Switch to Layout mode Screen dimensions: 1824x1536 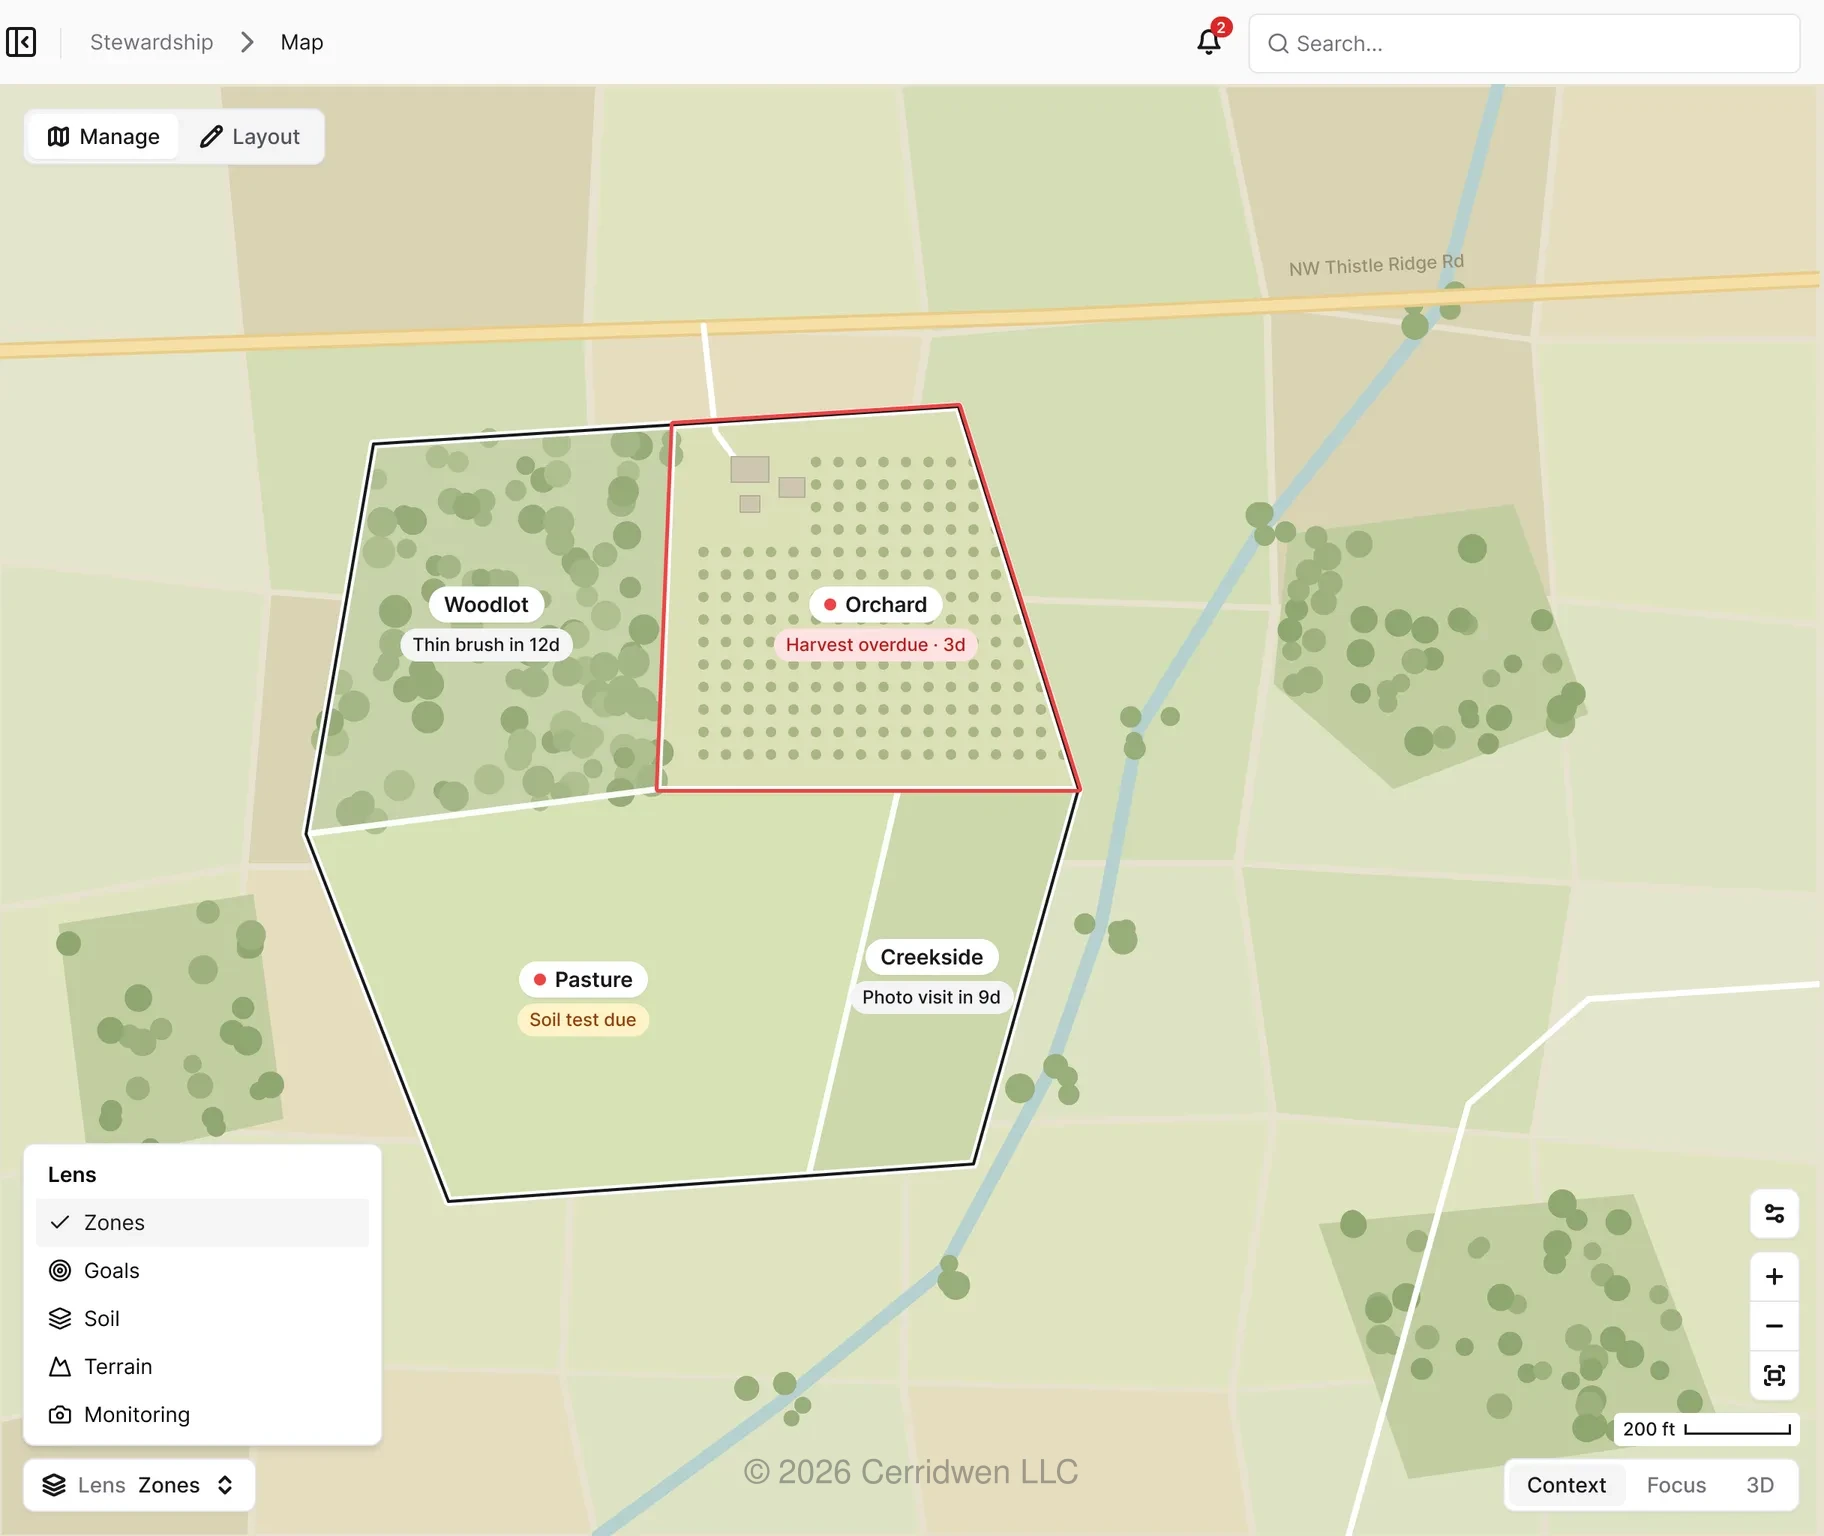pyautogui.click(x=250, y=136)
